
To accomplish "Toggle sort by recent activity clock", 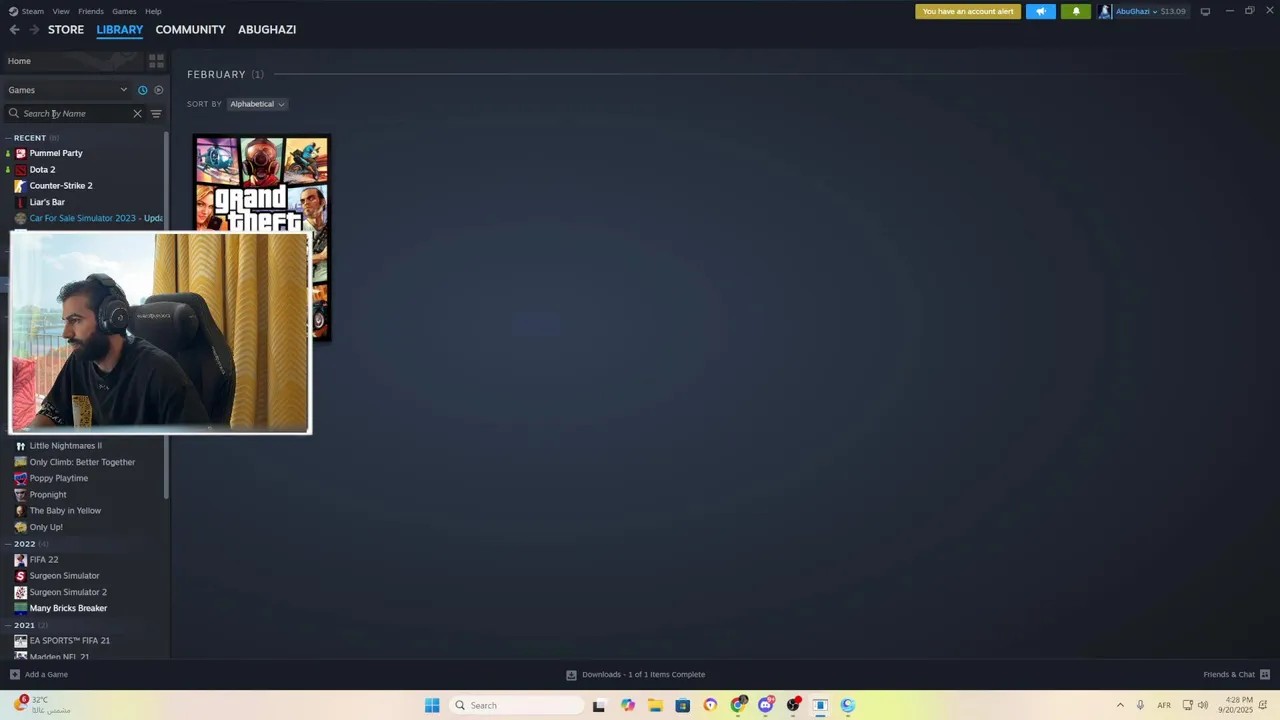I will point(142,90).
